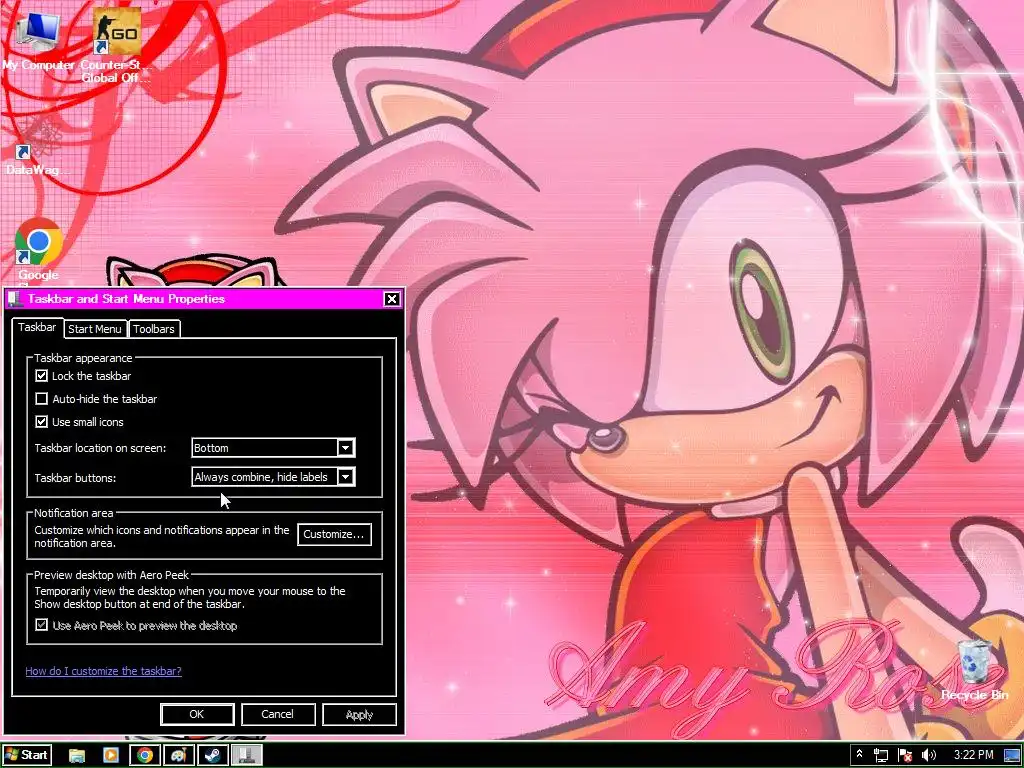Screen dimensions: 1024x768
Task: Switch to Steam on the taskbar
Action: coord(213,756)
